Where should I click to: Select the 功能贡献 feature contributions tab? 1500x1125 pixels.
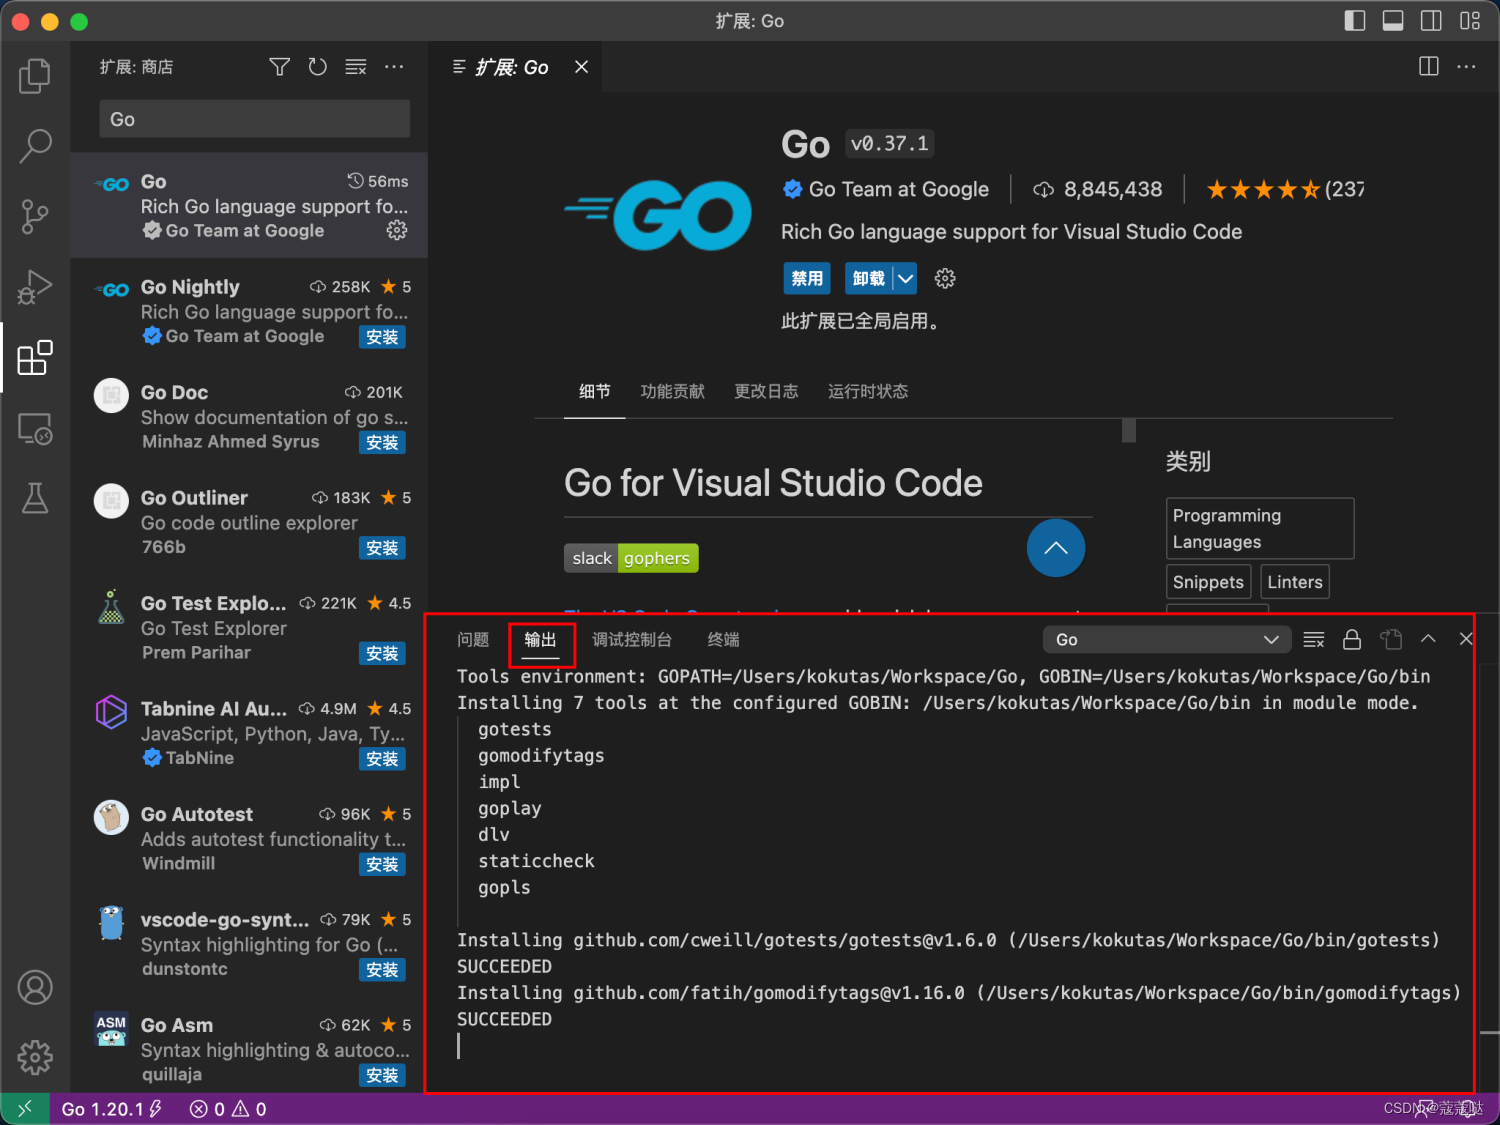[673, 391]
